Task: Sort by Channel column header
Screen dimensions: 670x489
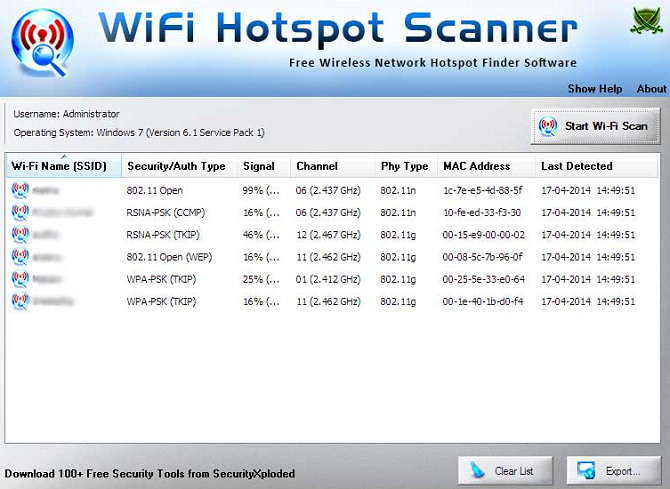Action: (x=333, y=166)
